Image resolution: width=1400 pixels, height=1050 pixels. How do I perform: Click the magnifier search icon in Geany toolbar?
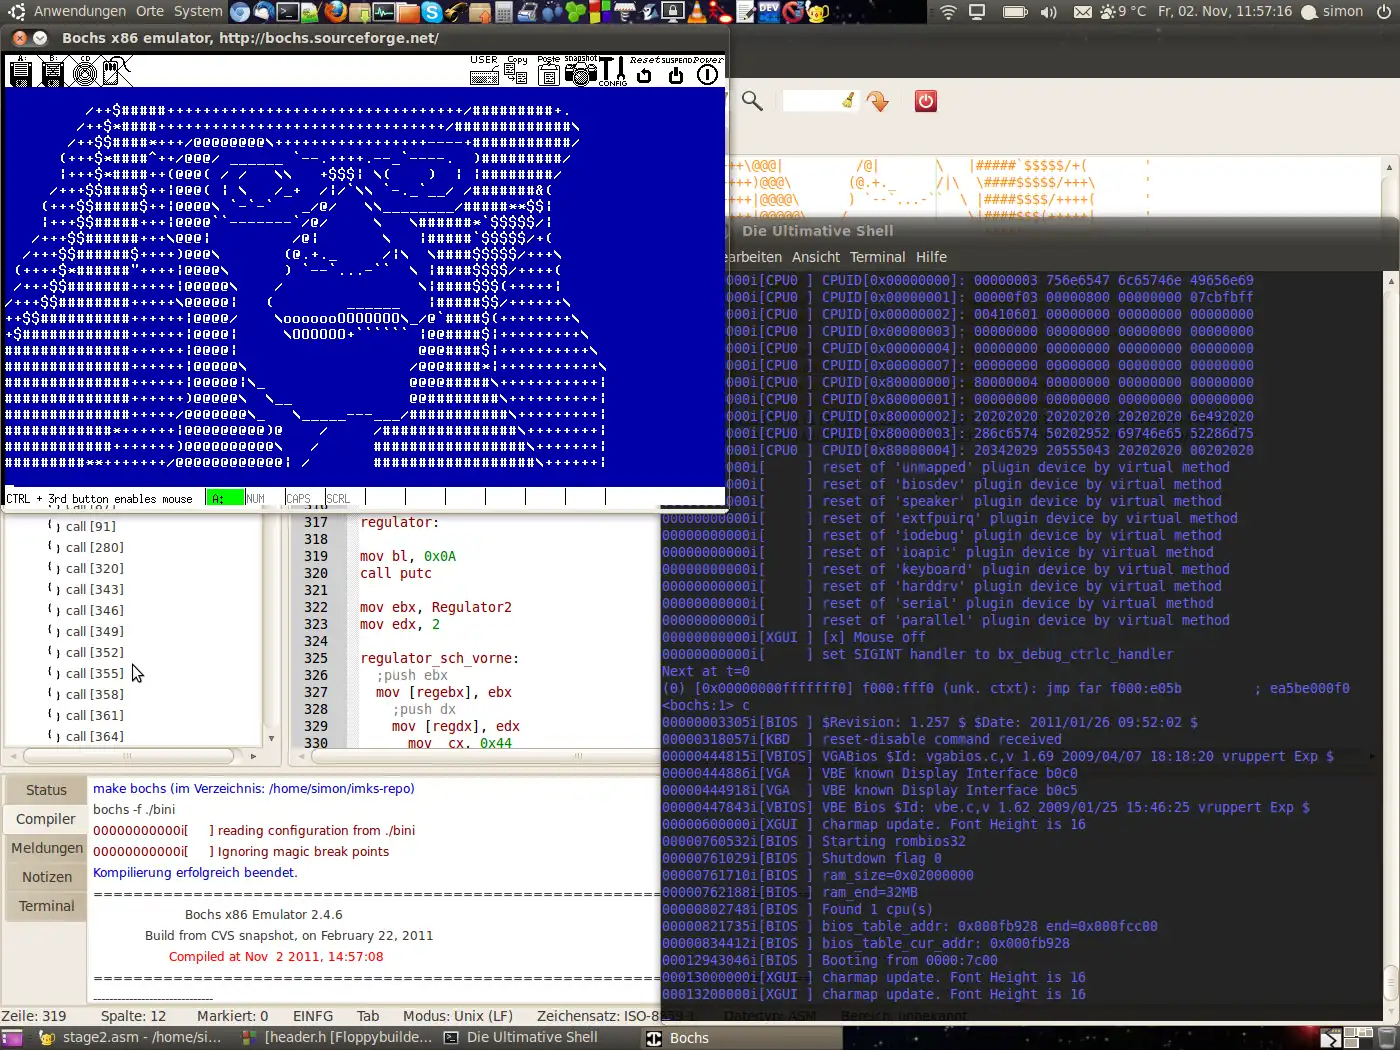[752, 101]
